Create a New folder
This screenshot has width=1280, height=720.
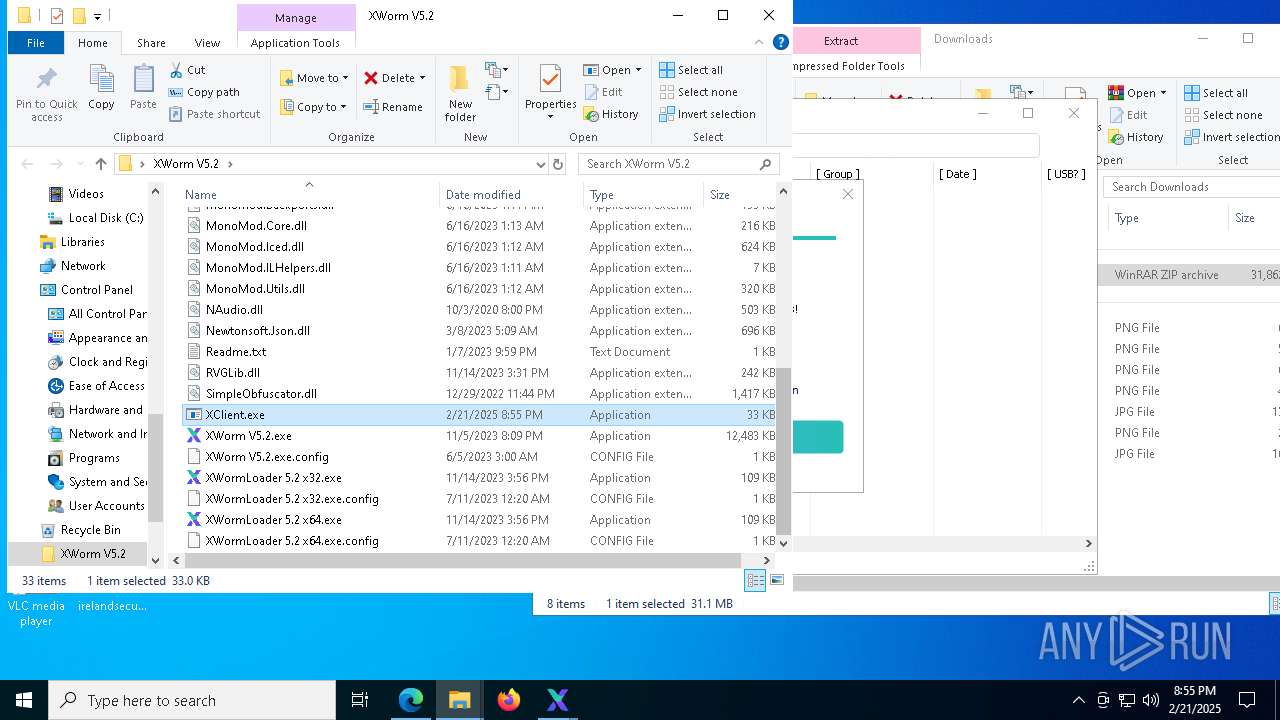tap(460, 94)
